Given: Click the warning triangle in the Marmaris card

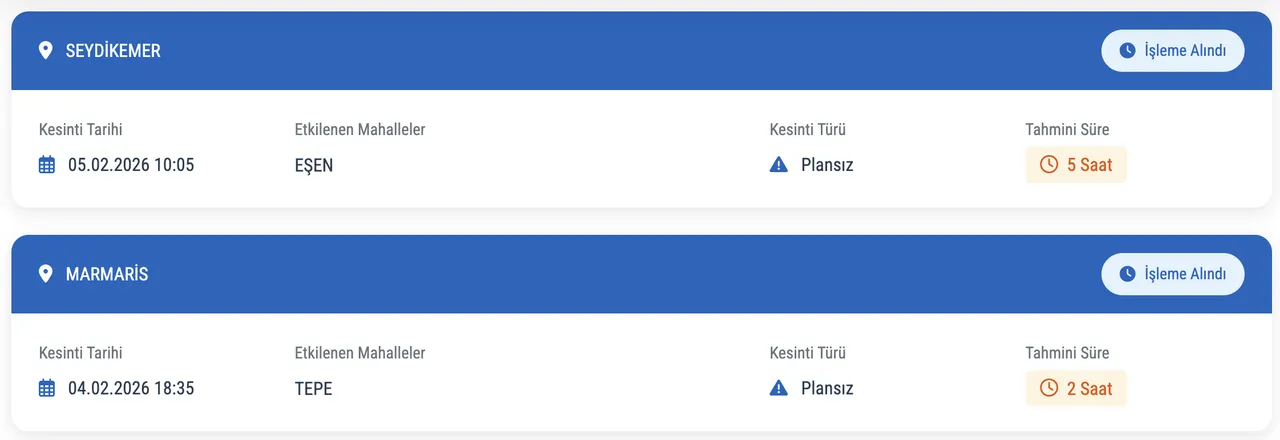Looking at the screenshot, I should tap(779, 389).
